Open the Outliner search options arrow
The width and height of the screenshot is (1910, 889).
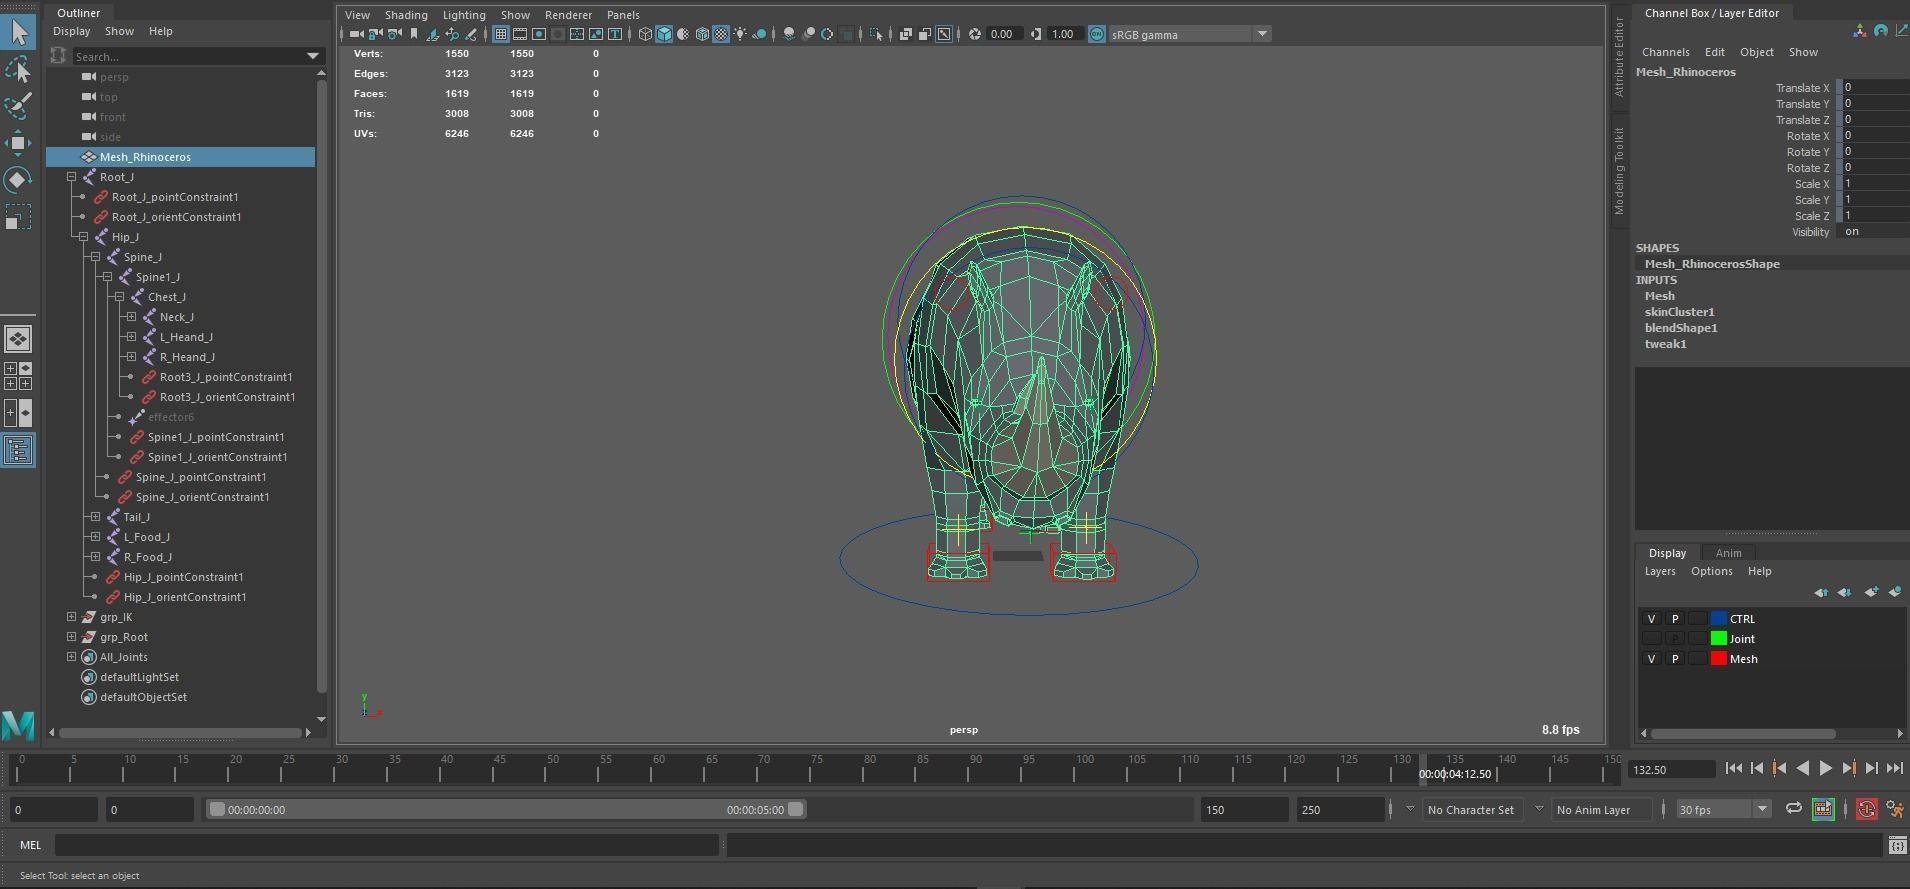313,56
